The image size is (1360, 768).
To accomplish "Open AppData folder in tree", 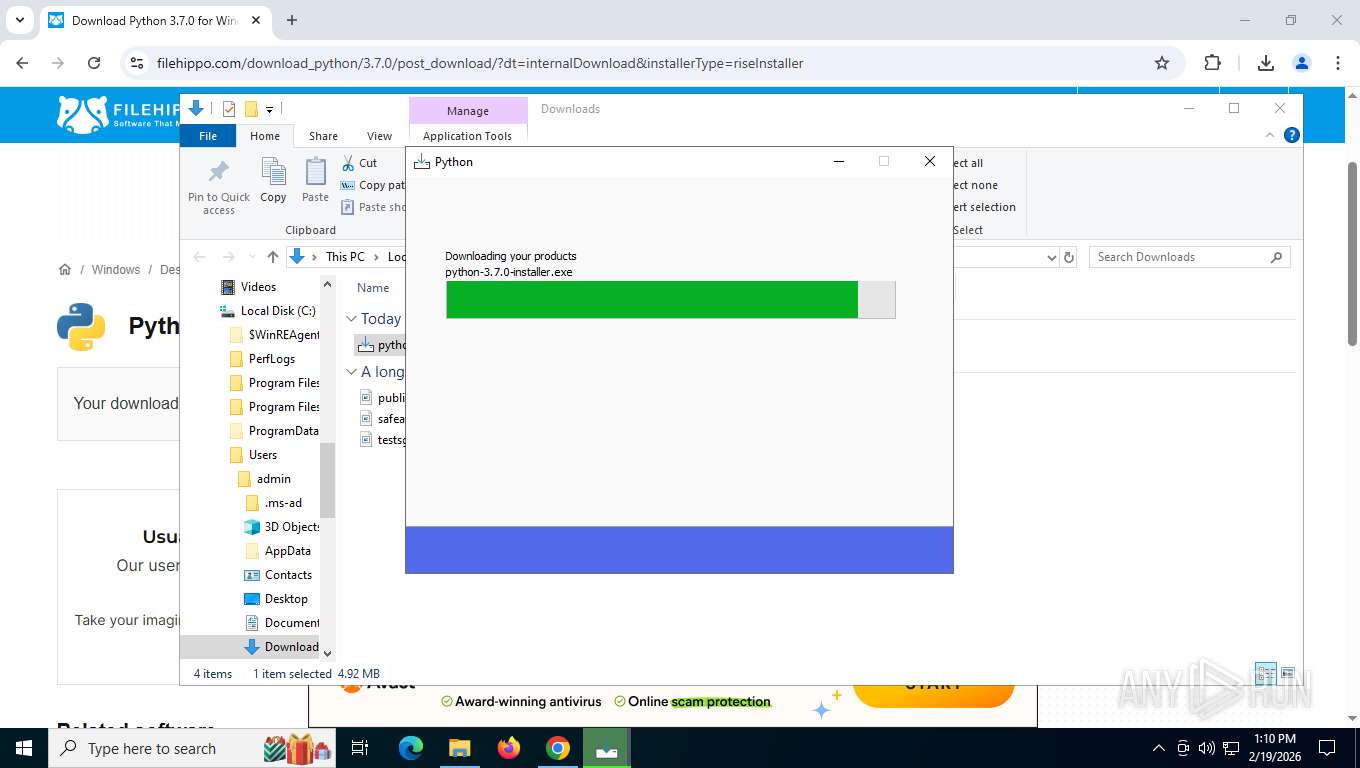I will [287, 551].
